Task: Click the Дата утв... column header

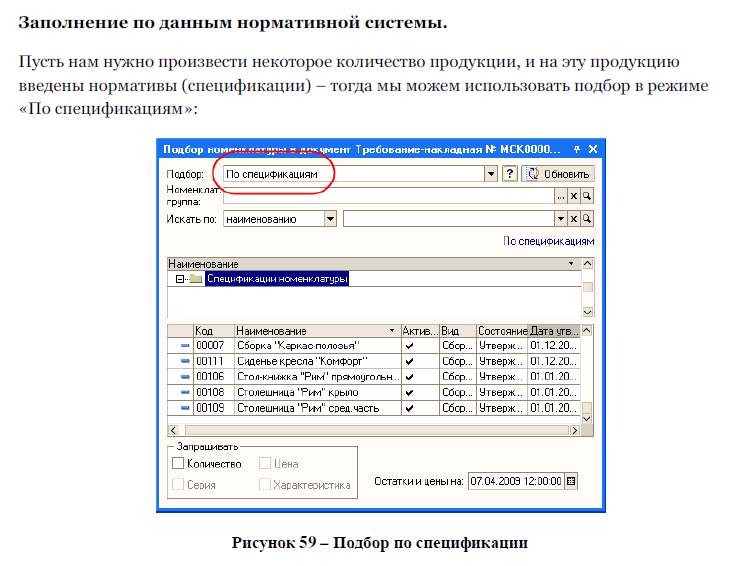Action: [x=554, y=330]
